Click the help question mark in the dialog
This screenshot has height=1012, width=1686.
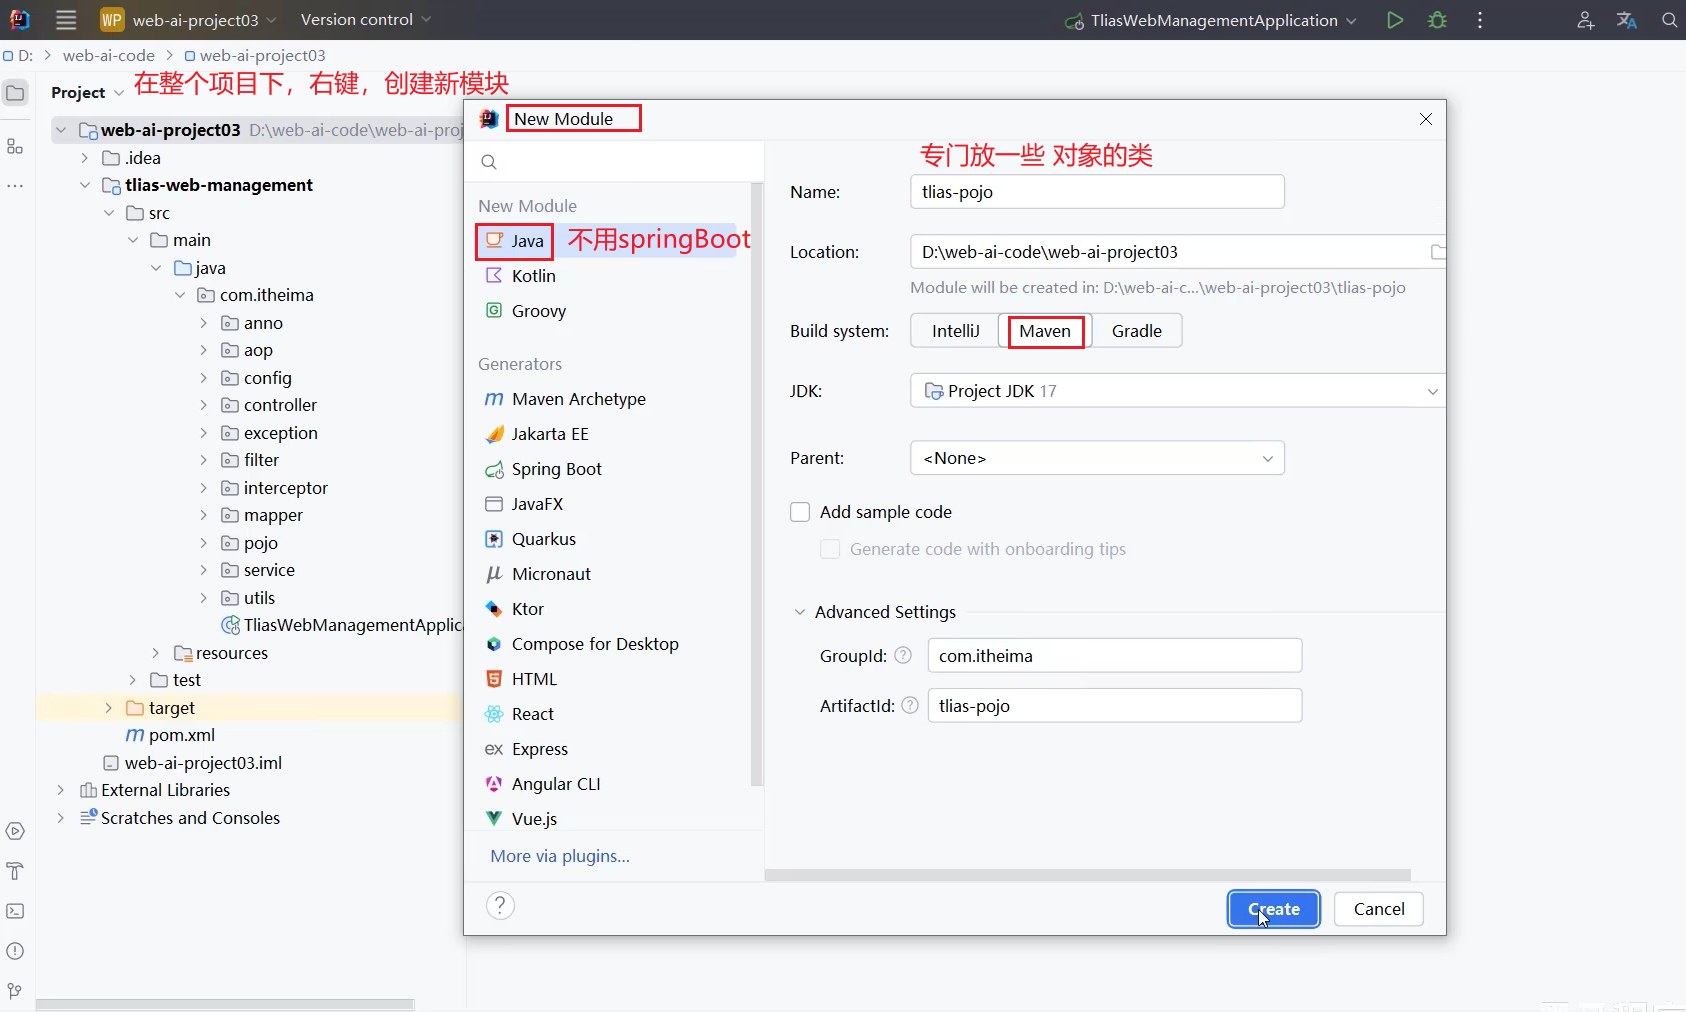pyautogui.click(x=500, y=906)
